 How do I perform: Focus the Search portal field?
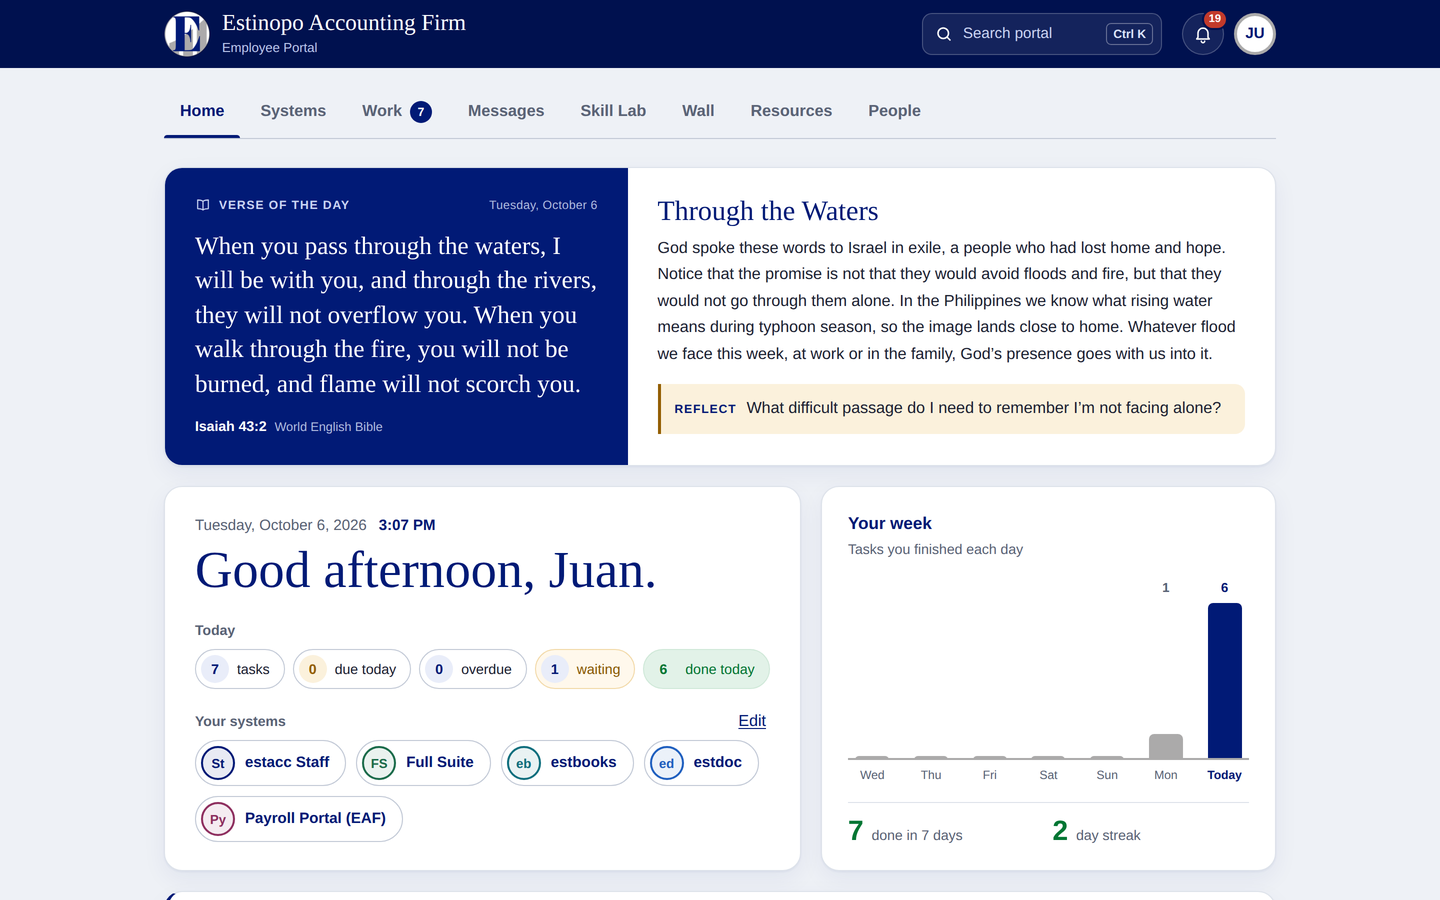[1041, 34]
